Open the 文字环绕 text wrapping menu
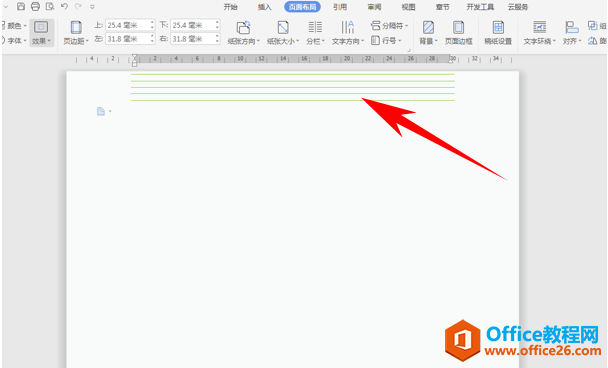Viewport: 608px width, 368px height. [x=539, y=33]
